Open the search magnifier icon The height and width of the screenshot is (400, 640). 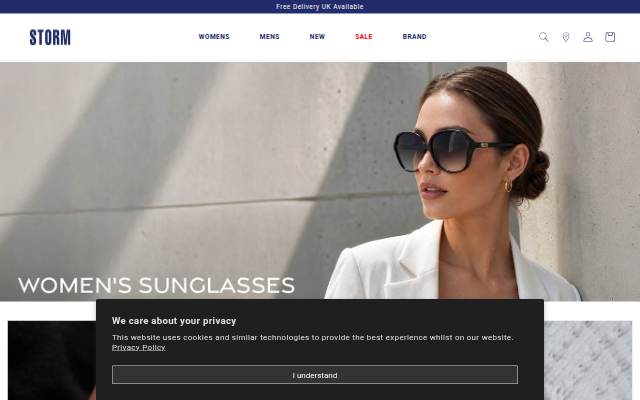543,37
